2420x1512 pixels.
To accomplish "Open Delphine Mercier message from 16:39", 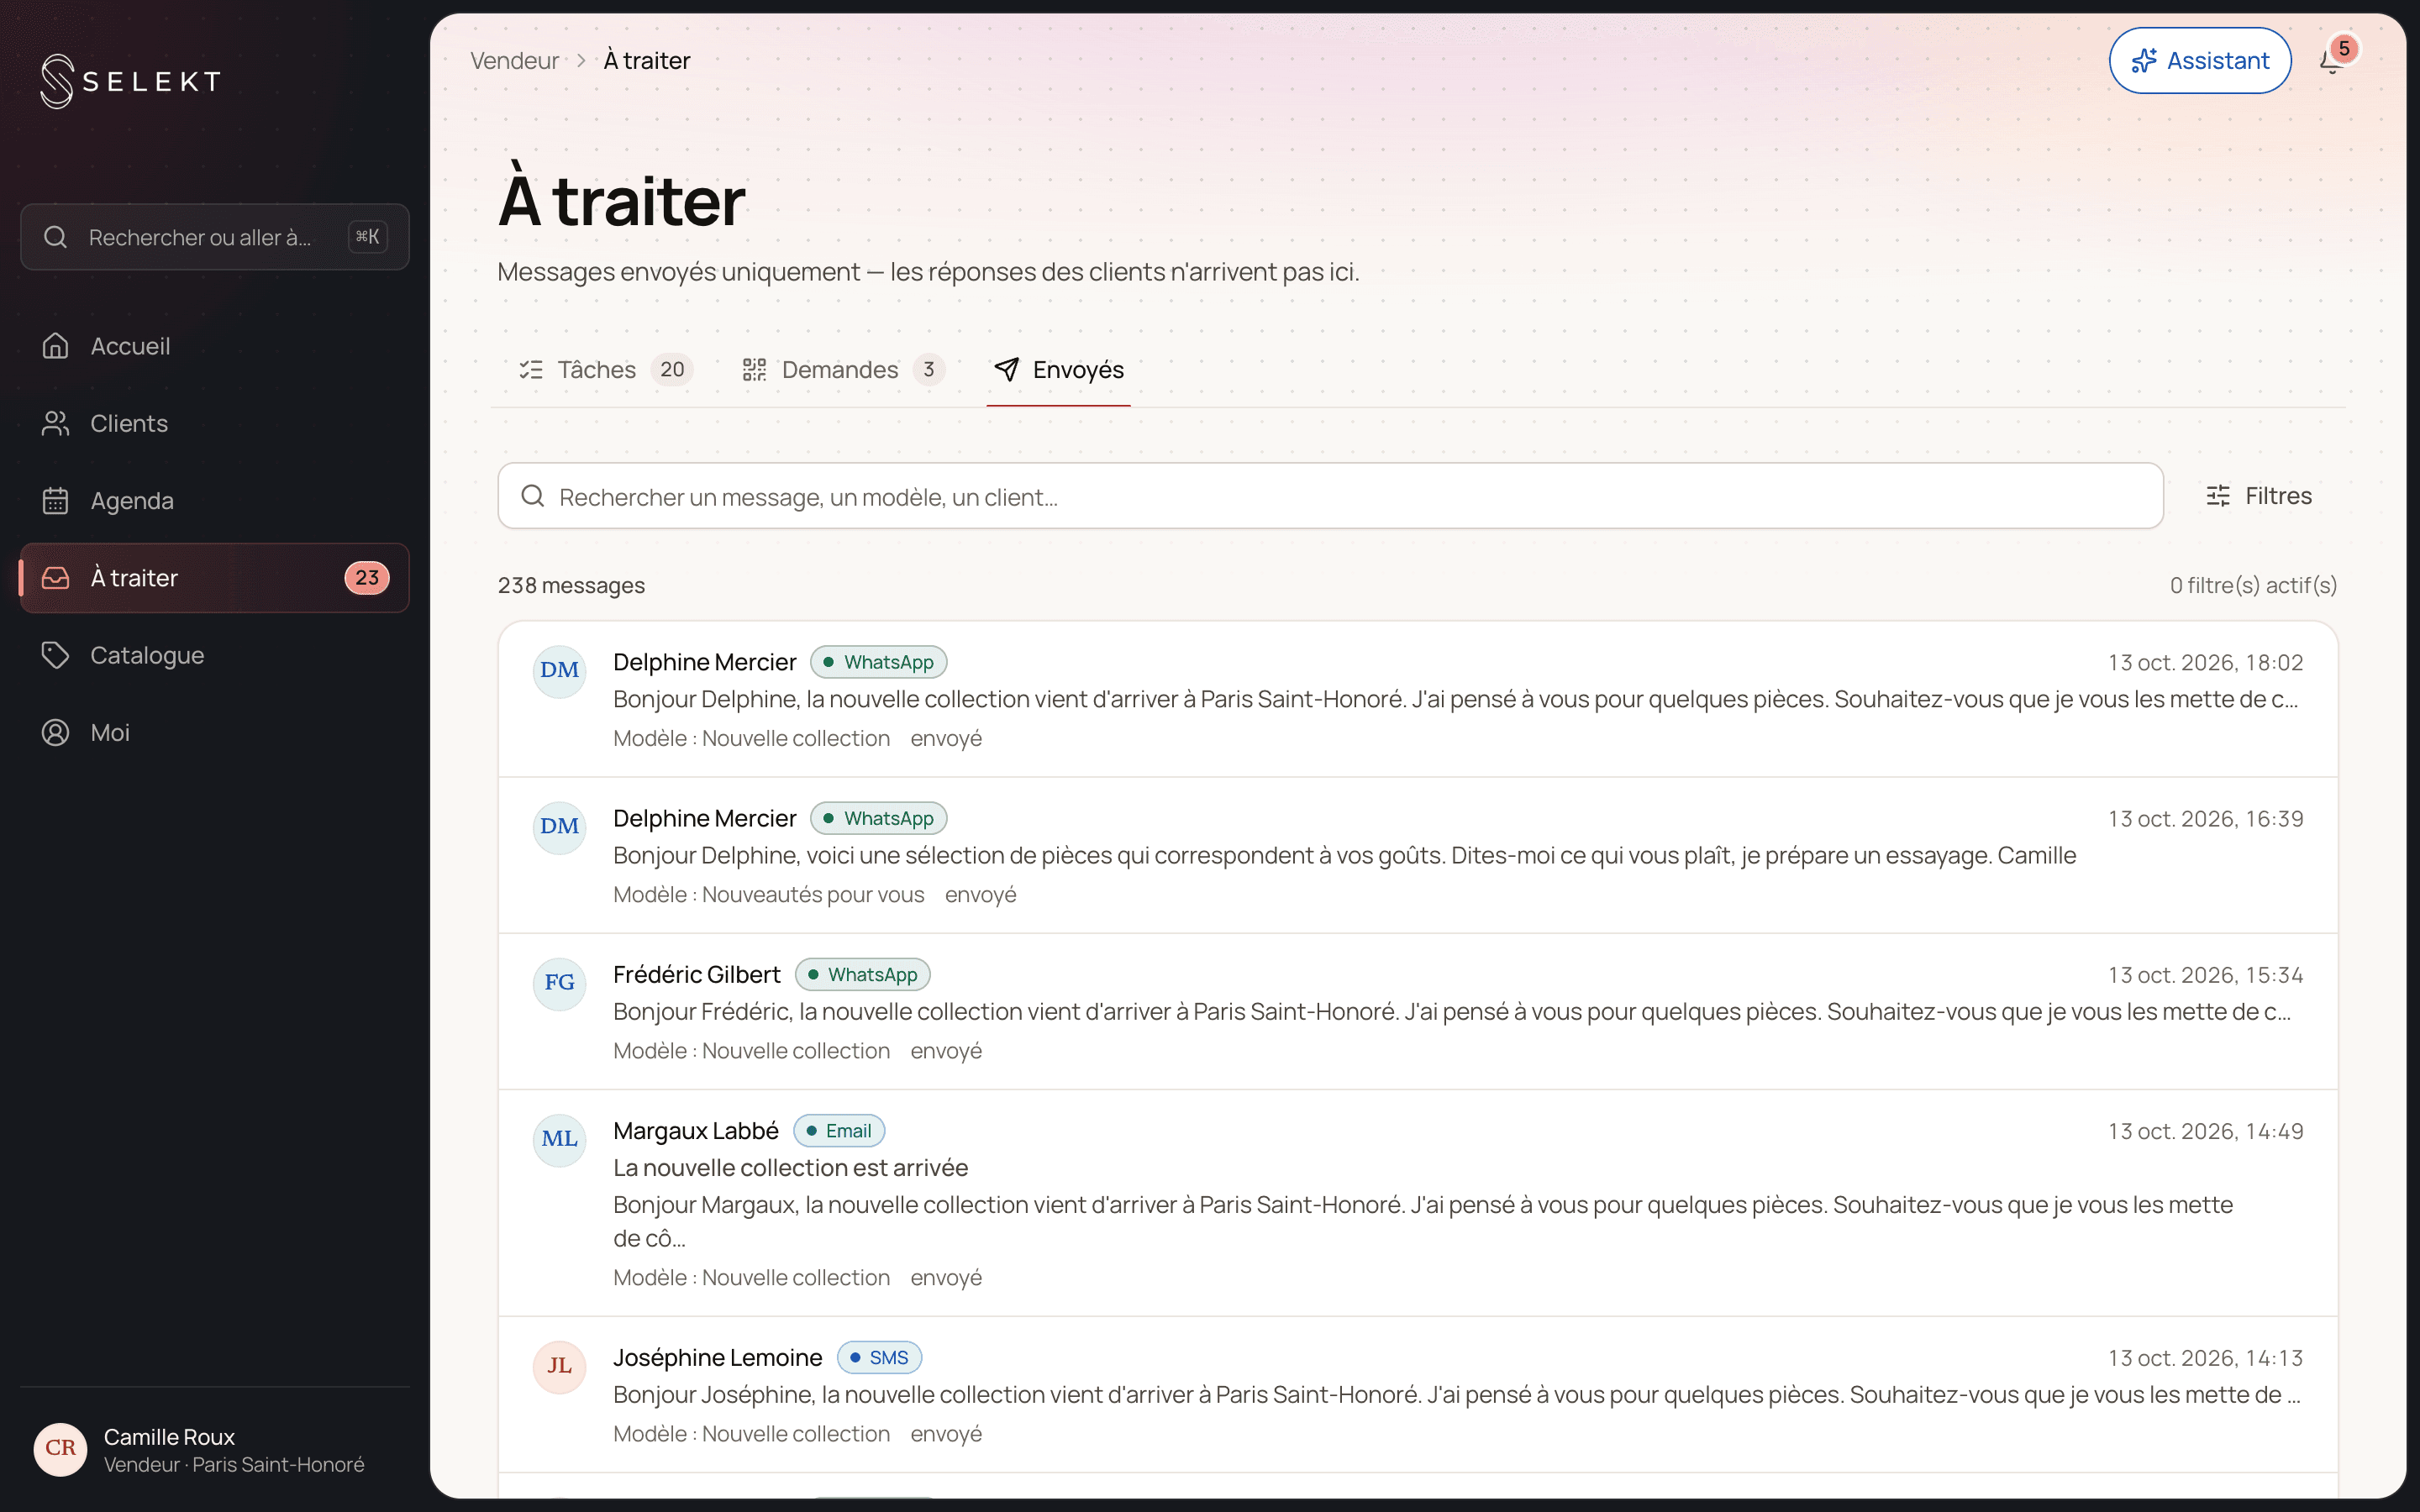I will (x=1418, y=855).
